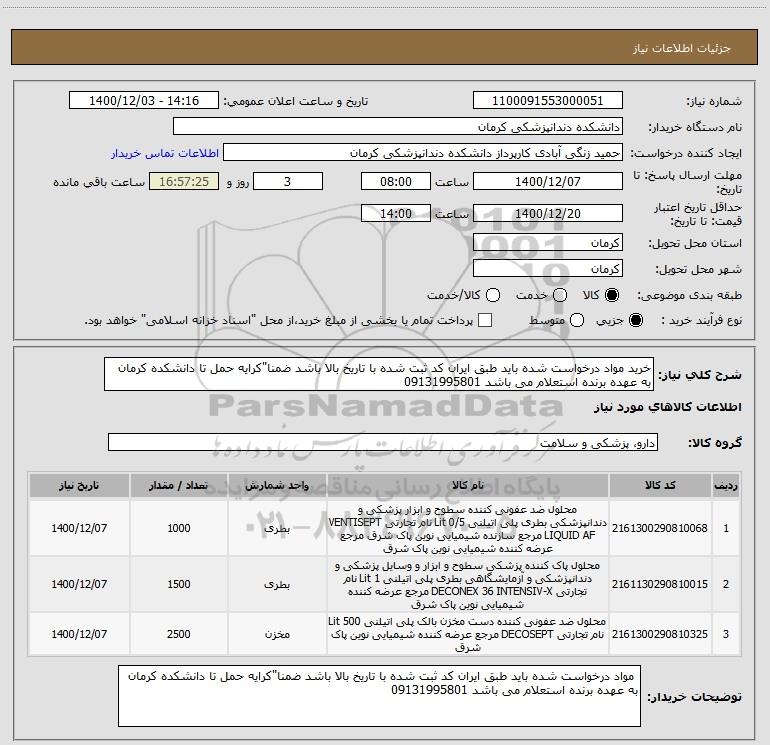Click the goods group field دارو، پزشکی و سلامت
This screenshot has width=770, height=745.
(x=383, y=442)
